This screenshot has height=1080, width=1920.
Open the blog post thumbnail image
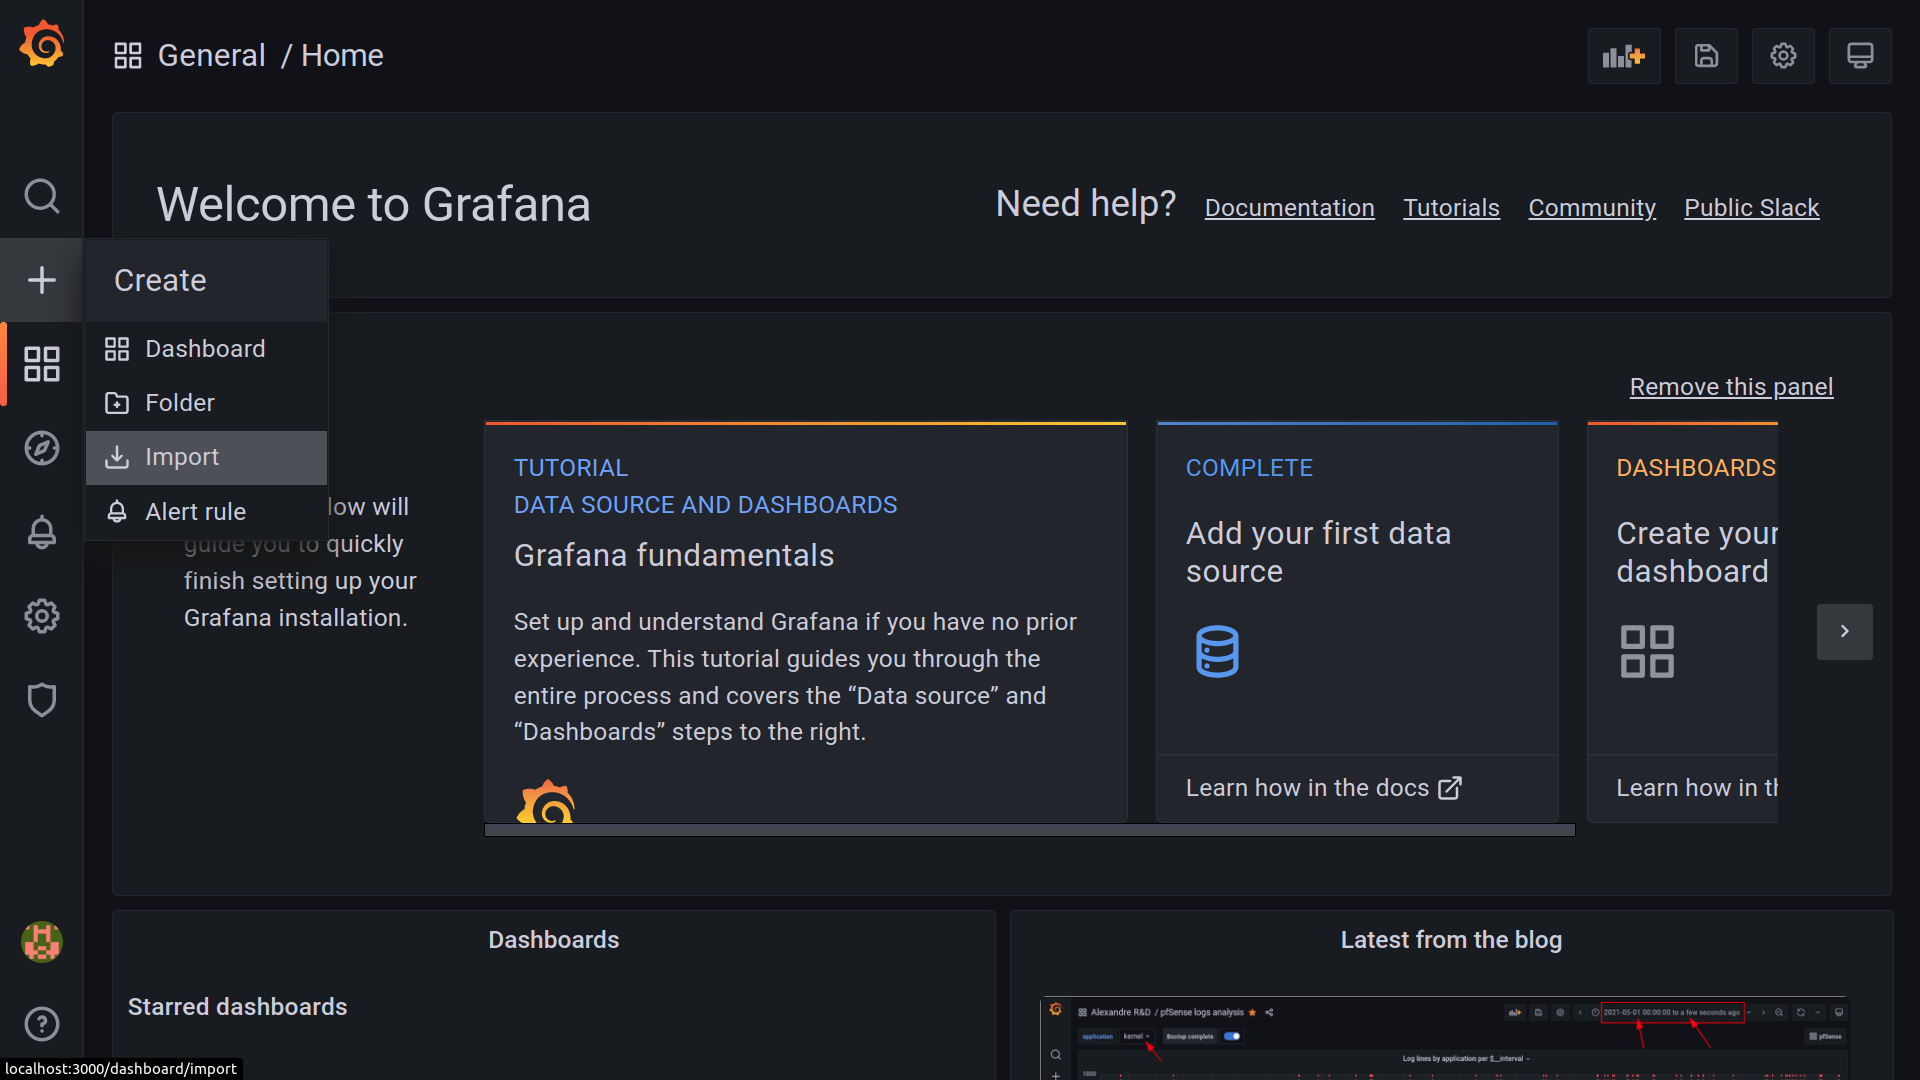click(1444, 1038)
